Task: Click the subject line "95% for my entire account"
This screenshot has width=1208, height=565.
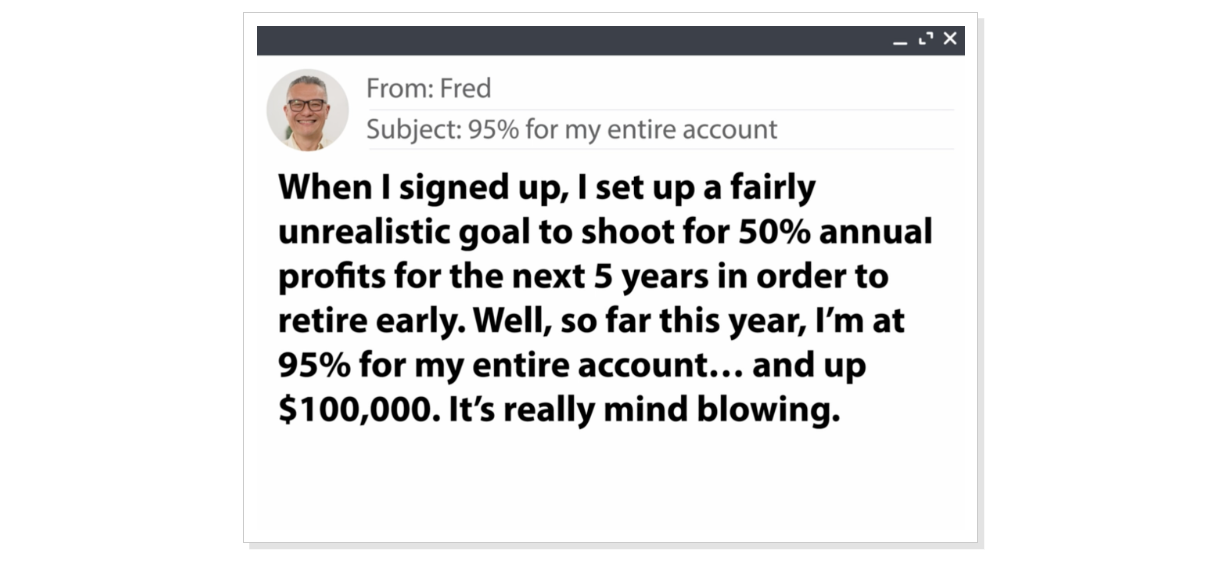Action: [x=622, y=130]
